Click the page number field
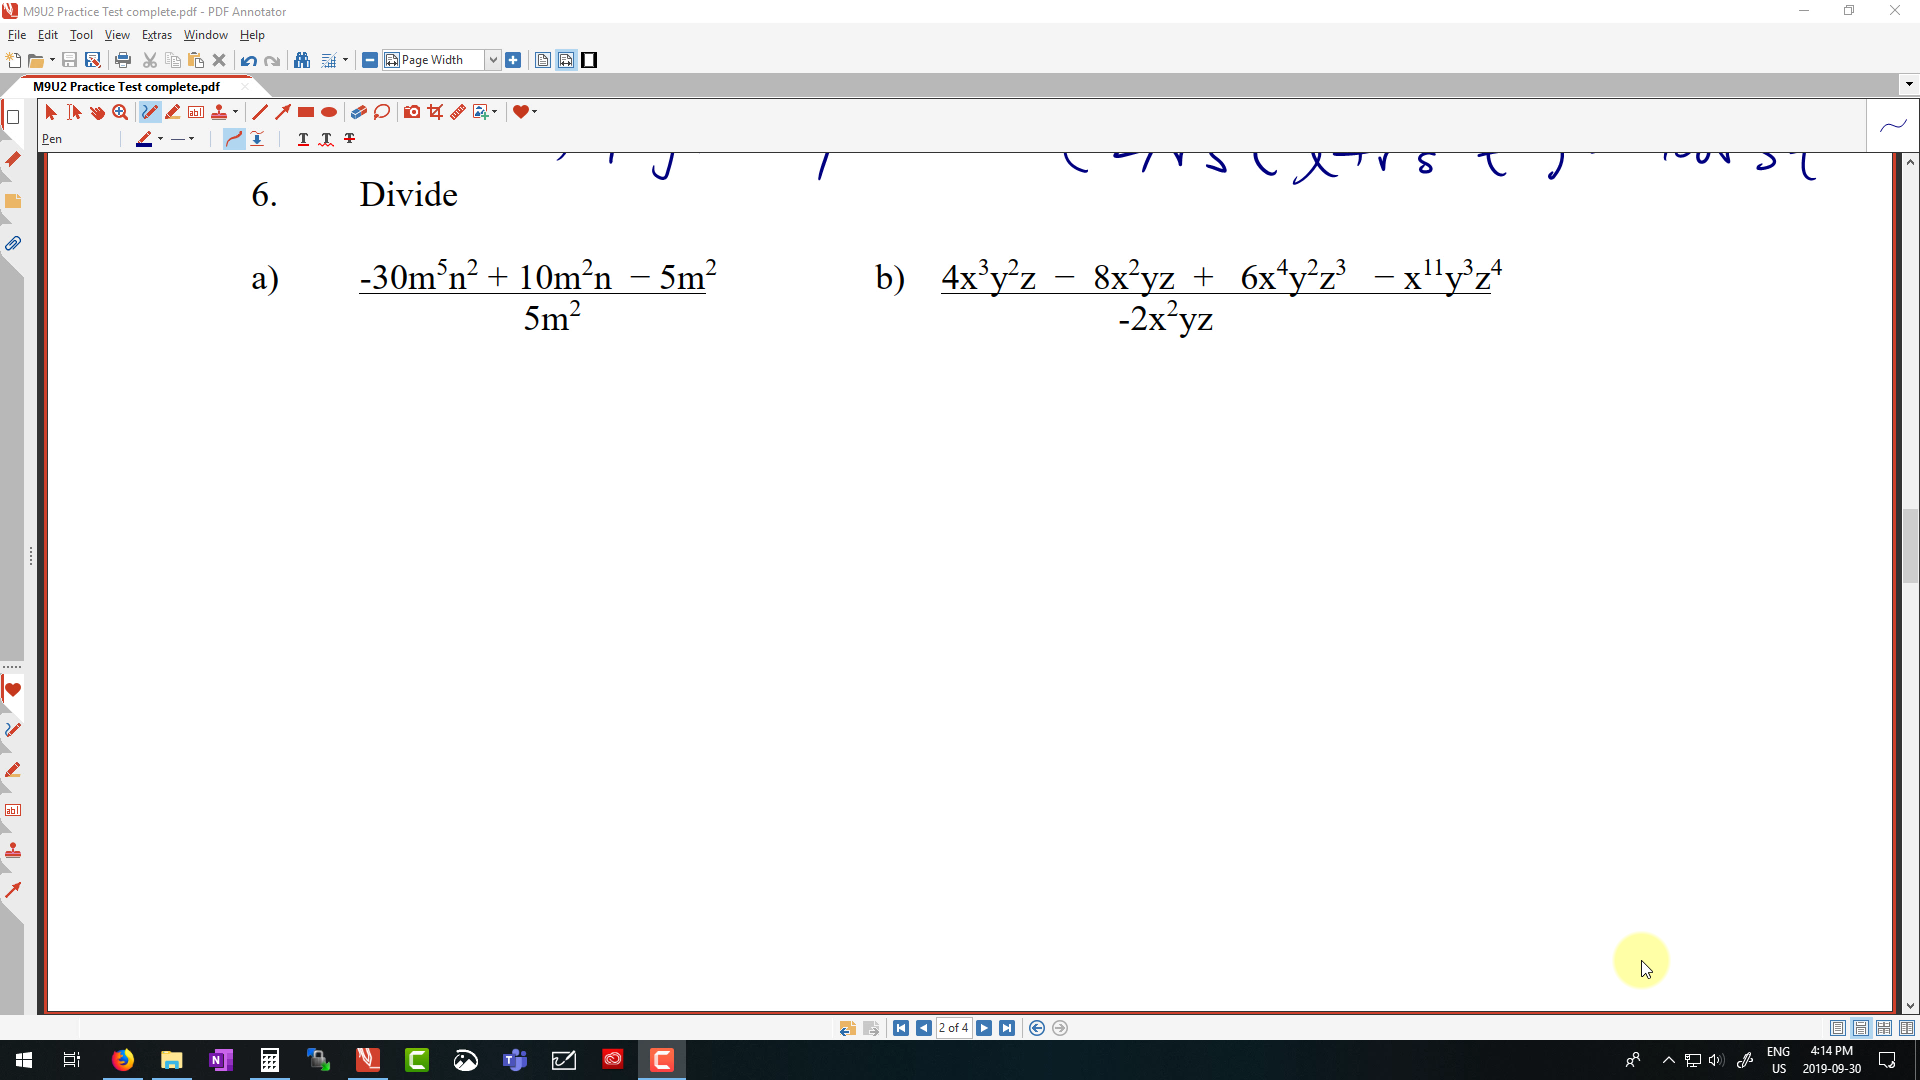The width and height of the screenshot is (1920, 1080). click(x=953, y=1028)
